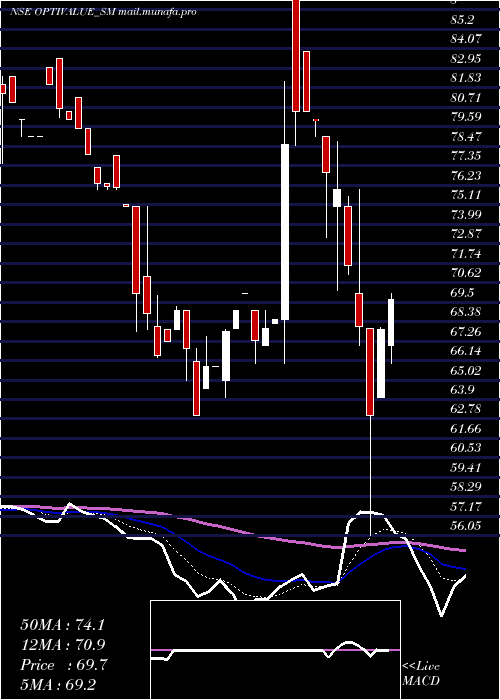The height and width of the screenshot is (700, 500).
Task: Click the <<Live MACD label
Action: tap(421, 673)
